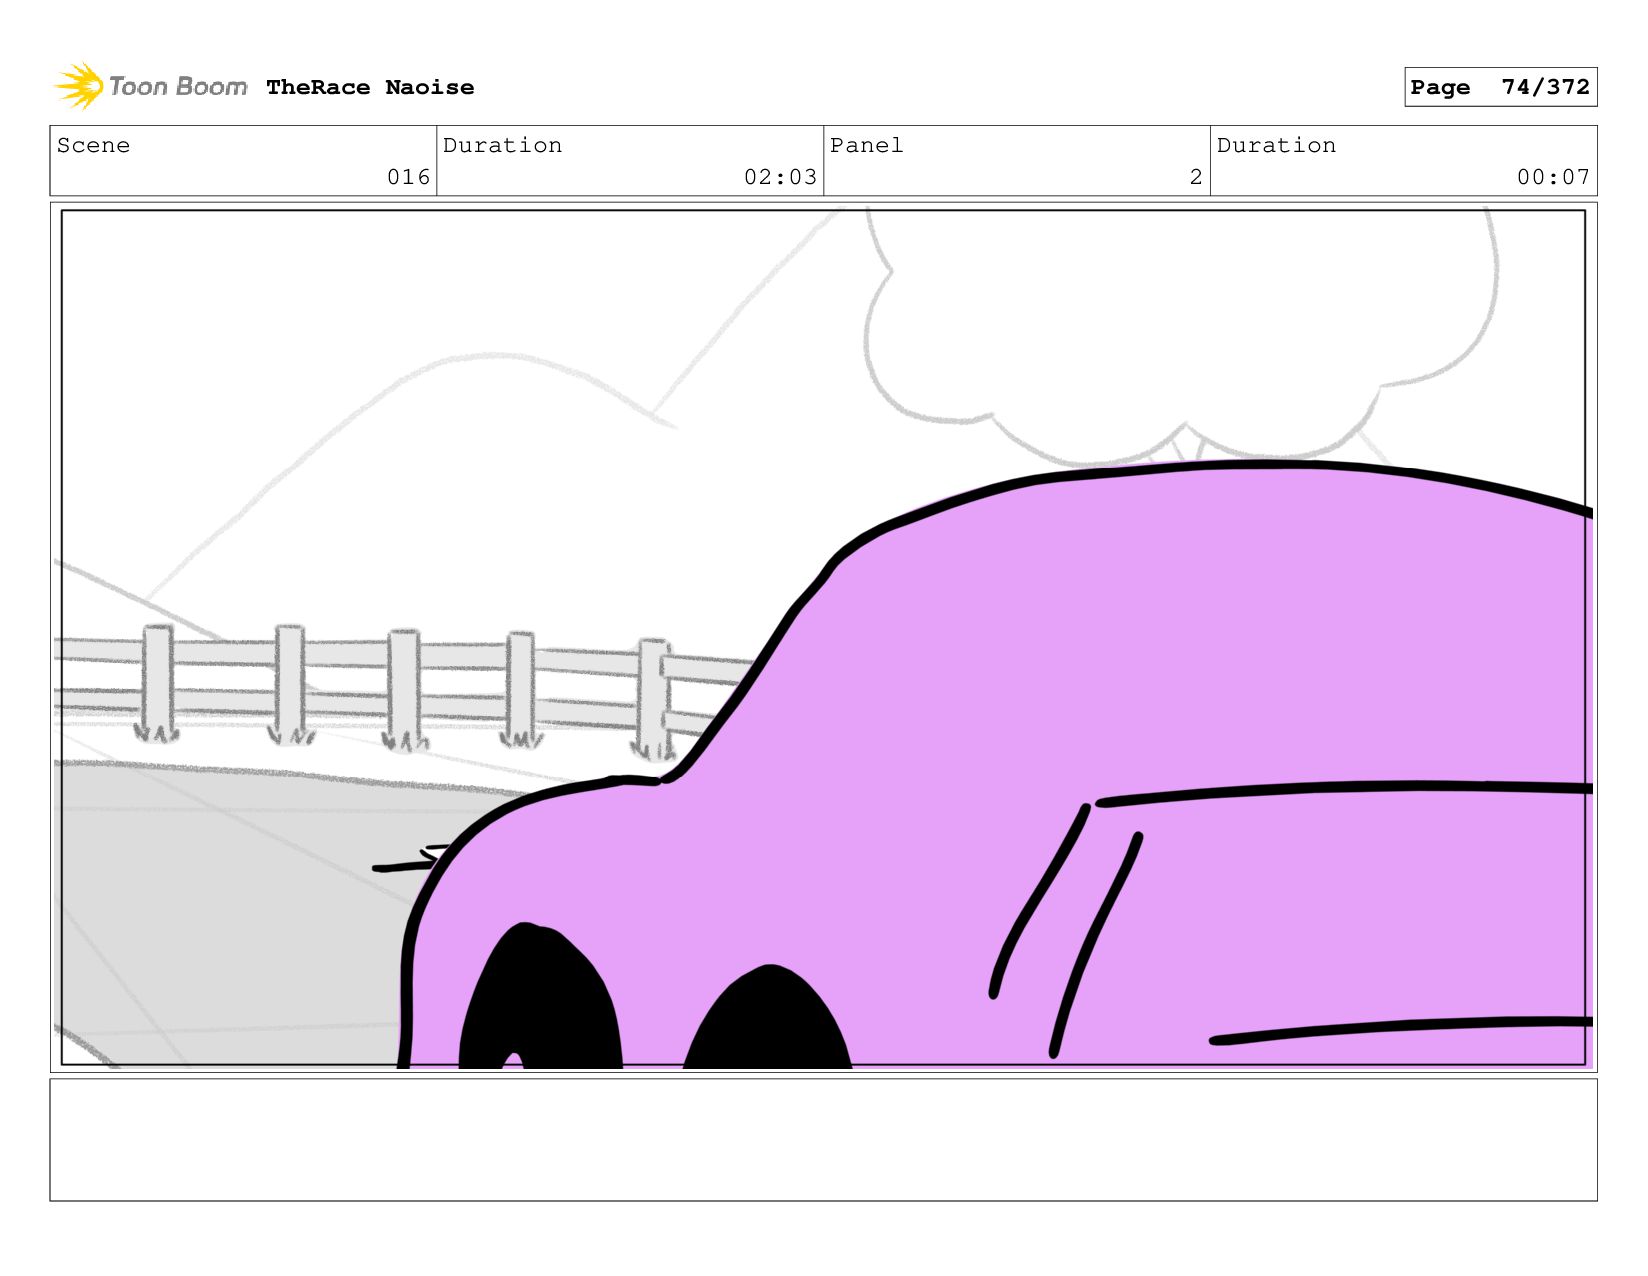The image size is (1648, 1276).
Task: Select the panel number '2'
Action: coord(1196,177)
